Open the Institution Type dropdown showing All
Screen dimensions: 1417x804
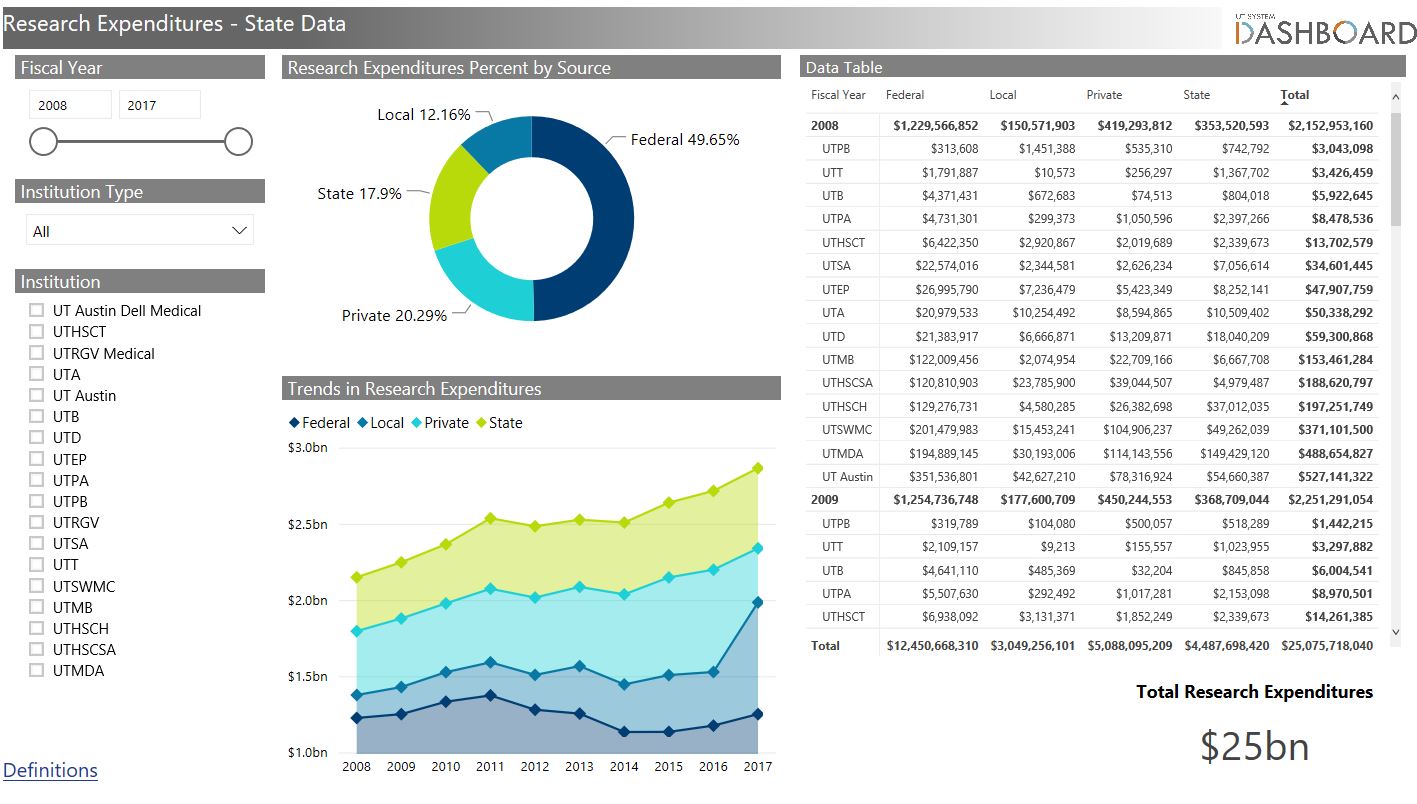(140, 231)
